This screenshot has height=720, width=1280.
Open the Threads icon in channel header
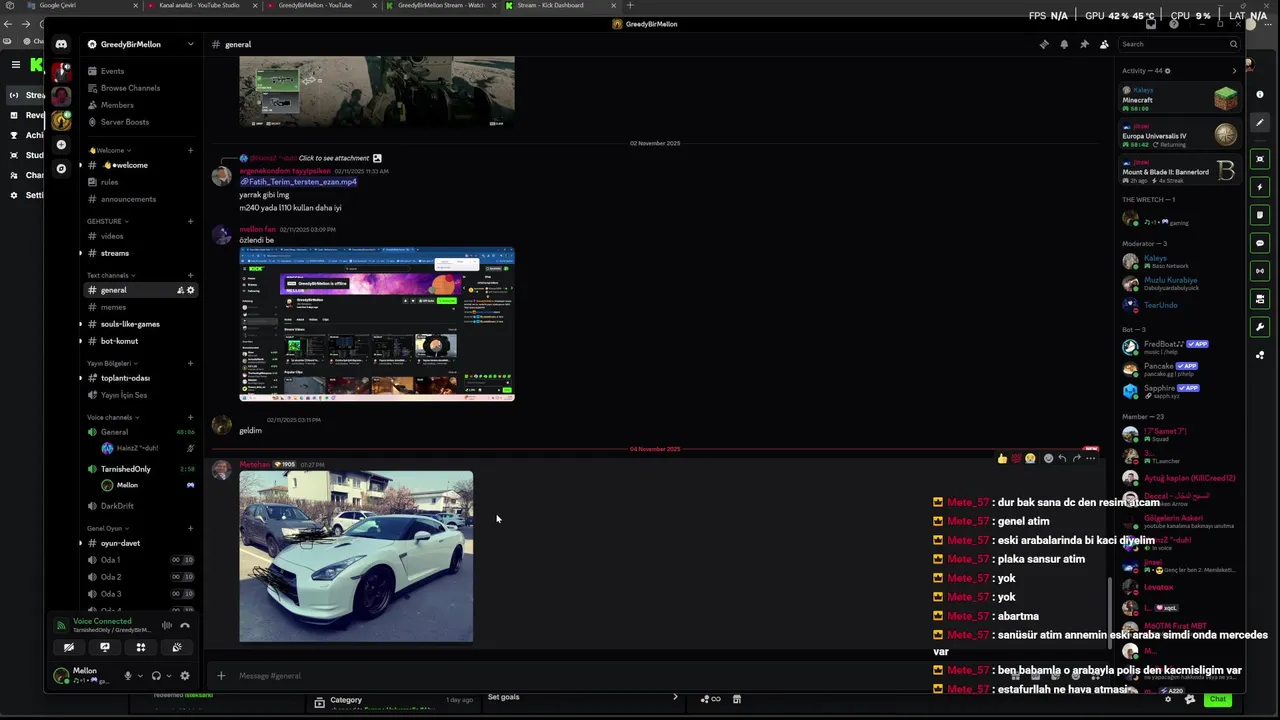1044,44
